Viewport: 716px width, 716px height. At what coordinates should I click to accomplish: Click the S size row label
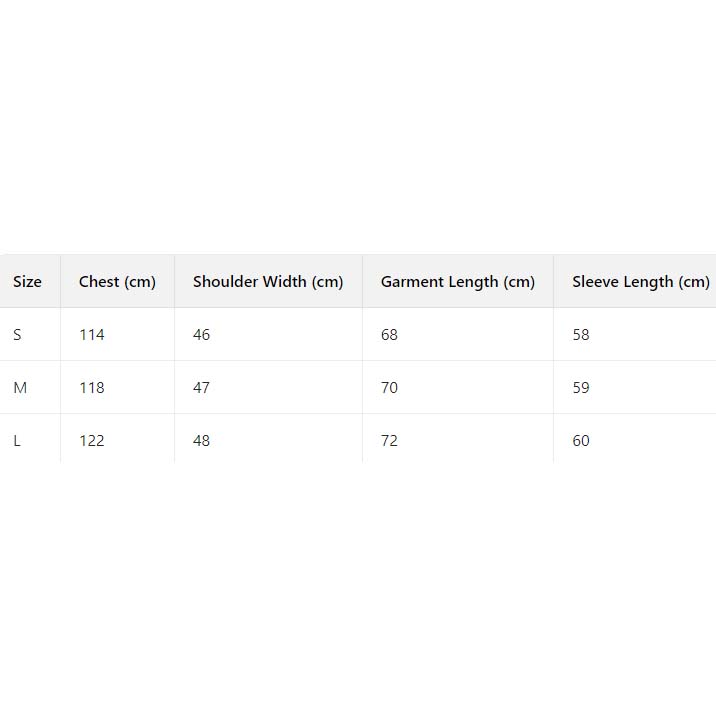click(17, 335)
